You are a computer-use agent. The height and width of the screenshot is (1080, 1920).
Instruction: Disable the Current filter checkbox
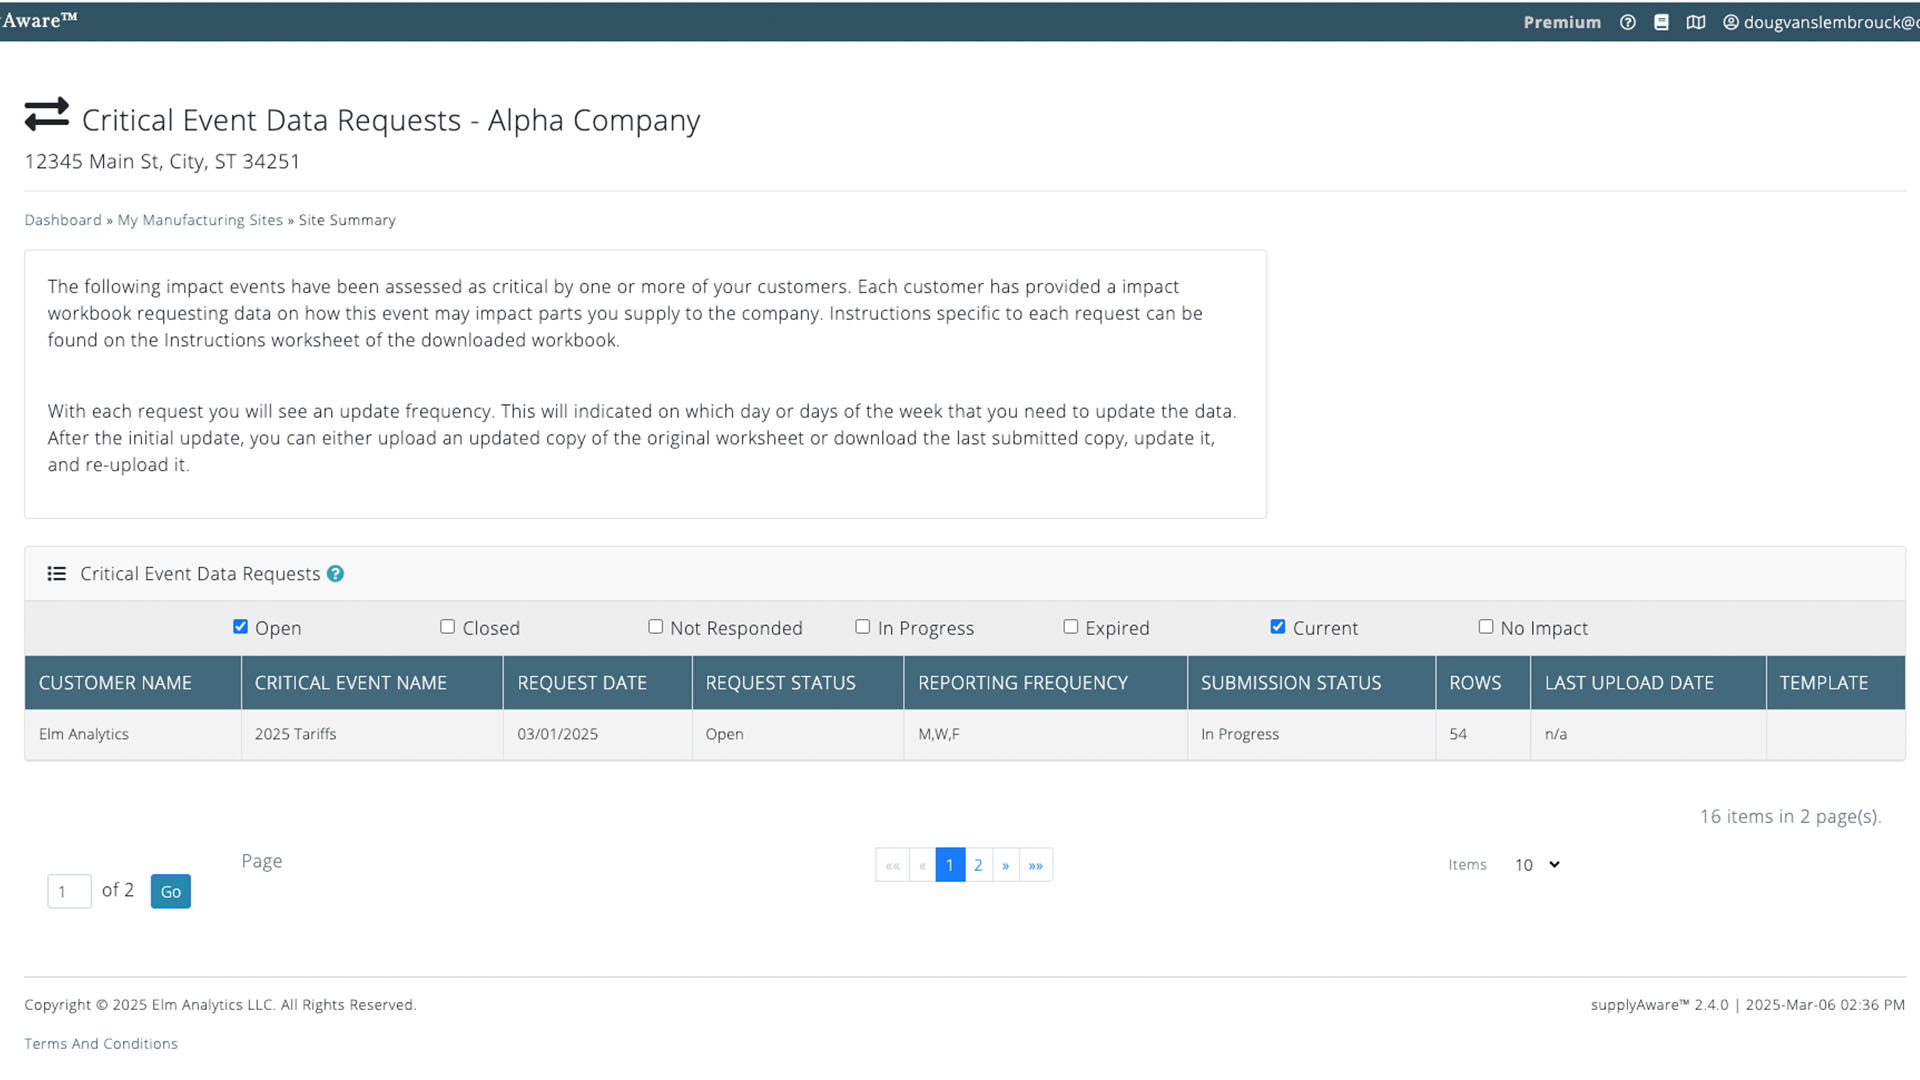(1277, 627)
